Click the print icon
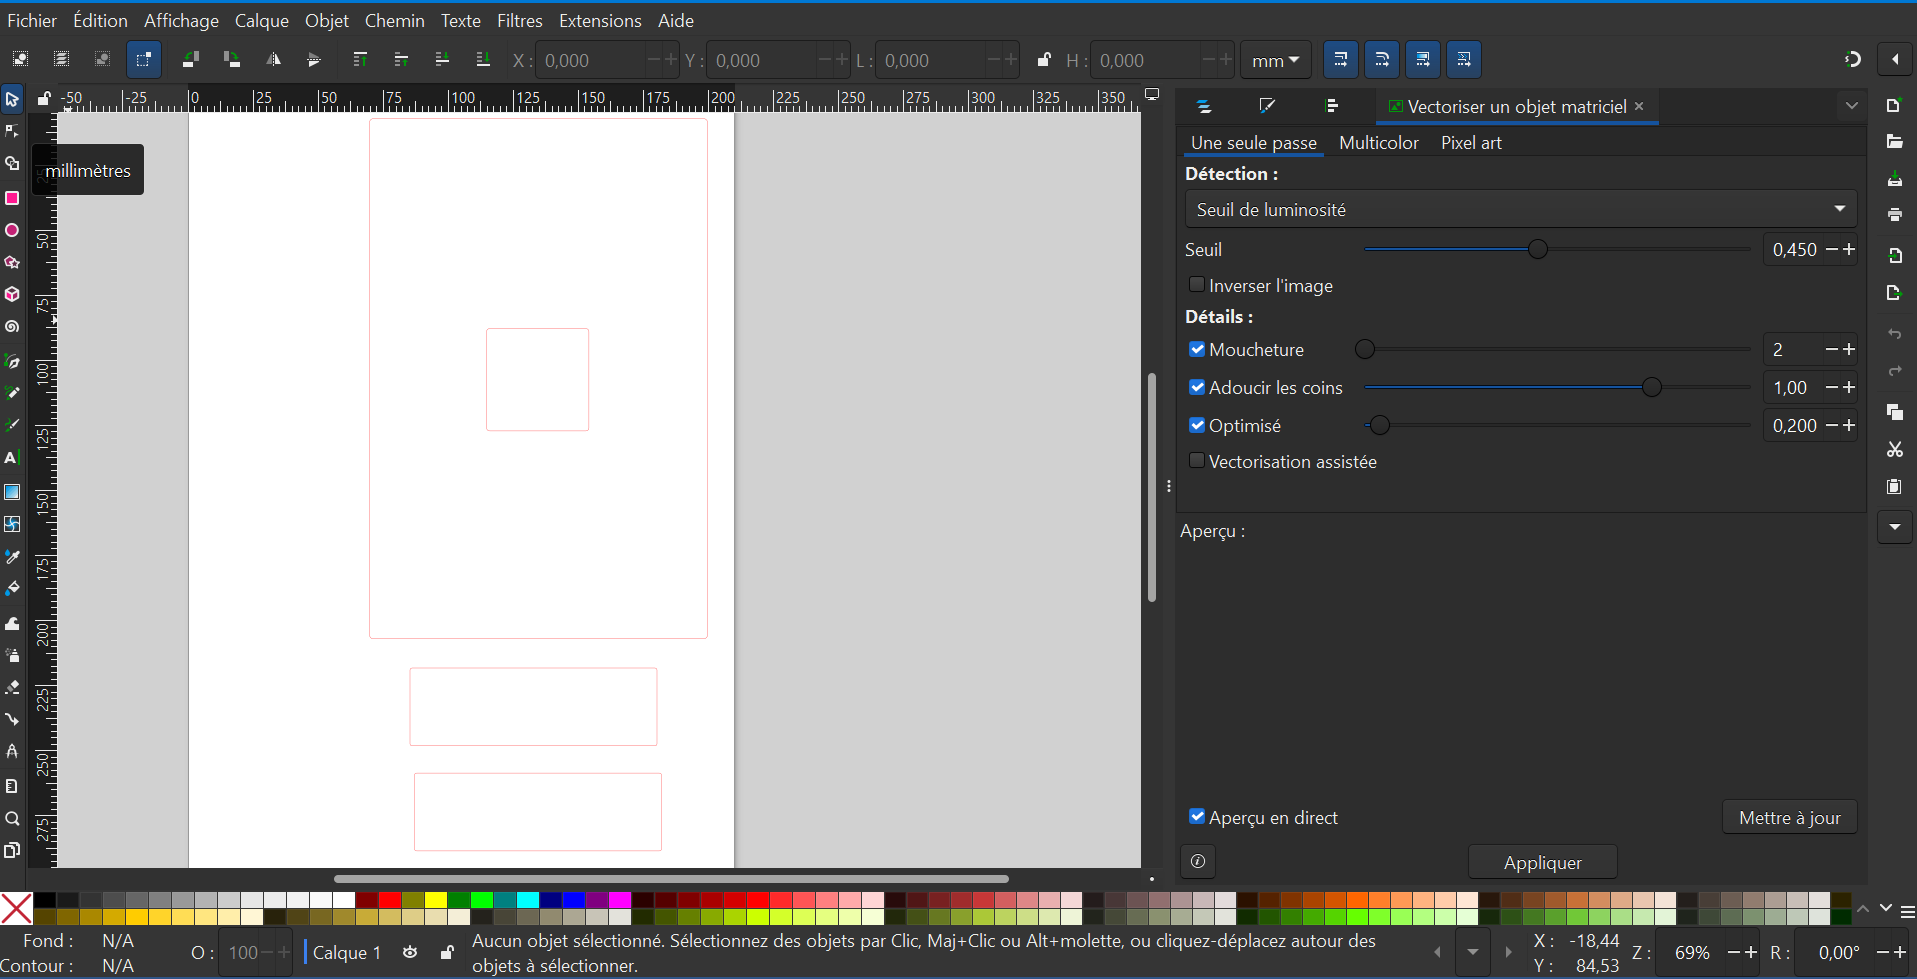The height and width of the screenshot is (979, 1917). pyautogui.click(x=1894, y=215)
